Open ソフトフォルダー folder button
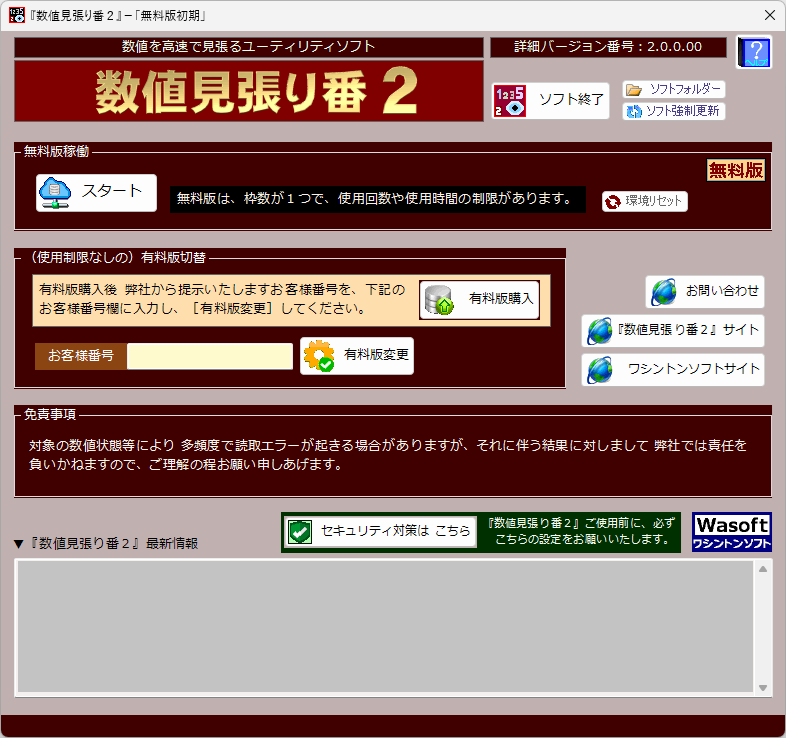Image resolution: width=786 pixels, height=738 pixels. click(674, 89)
